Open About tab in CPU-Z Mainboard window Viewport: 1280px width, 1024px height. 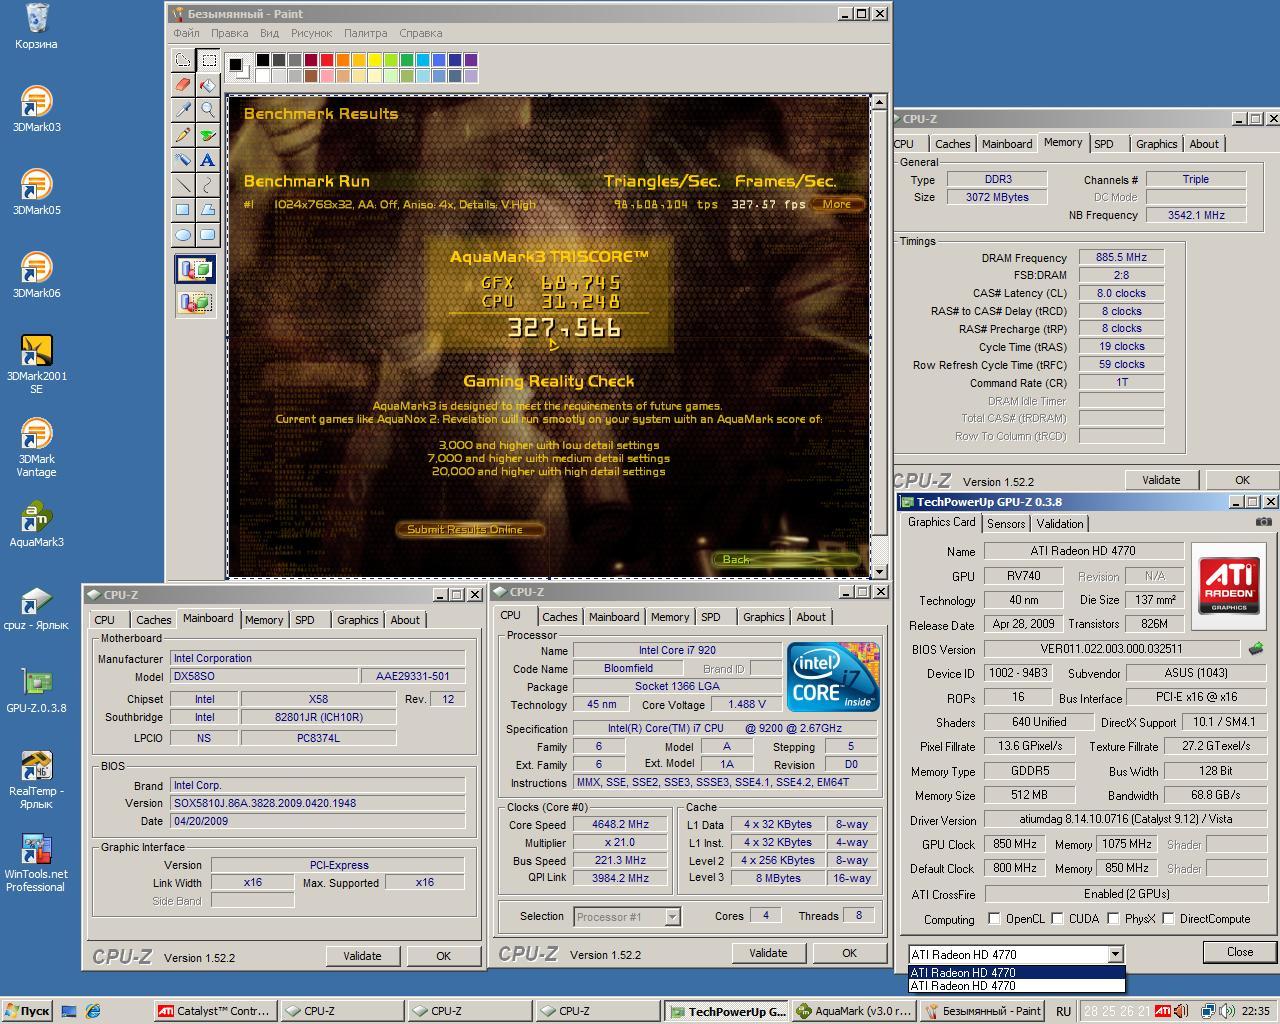(405, 620)
